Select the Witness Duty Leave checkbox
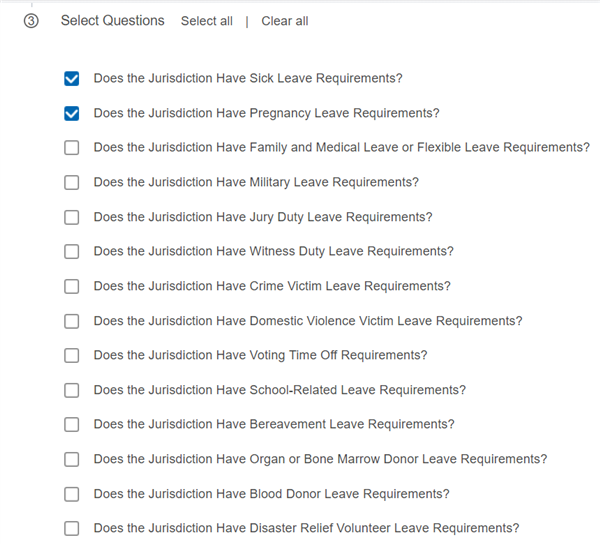The image size is (600, 544). [x=72, y=252]
